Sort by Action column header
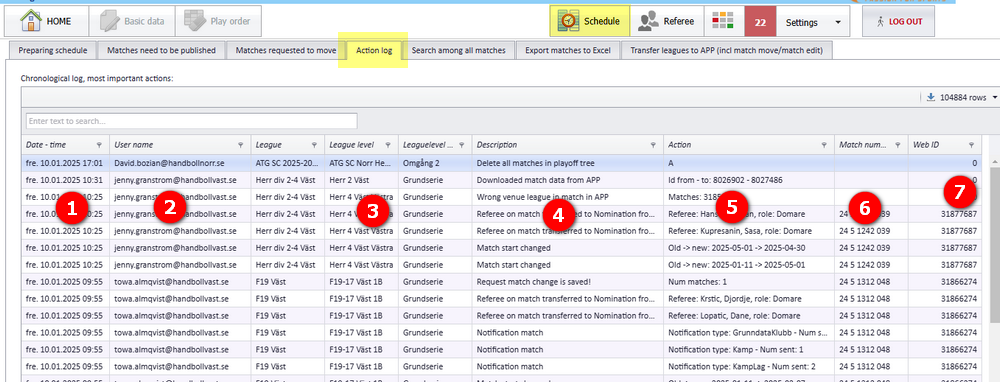The height and width of the screenshot is (382, 1000). (679, 145)
